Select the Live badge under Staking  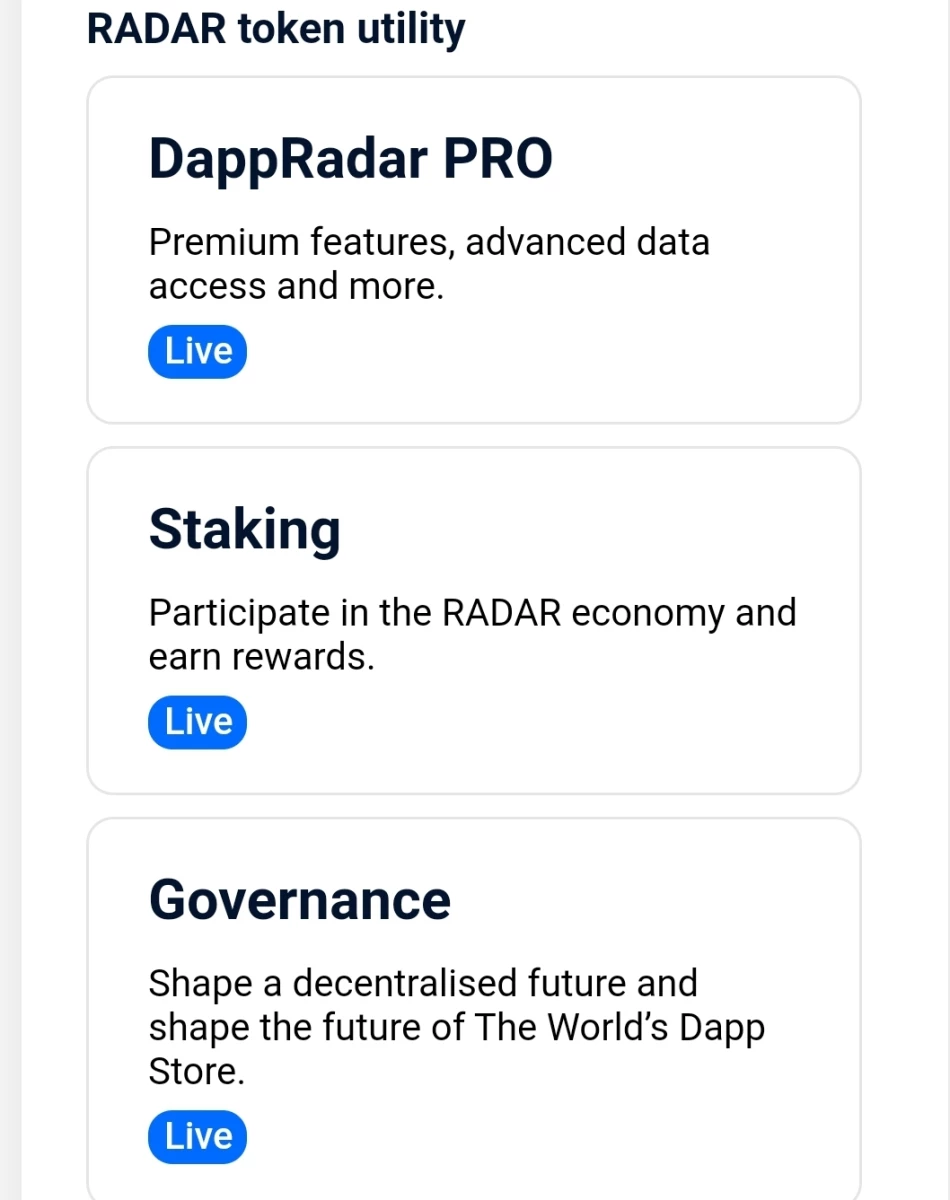(x=197, y=721)
